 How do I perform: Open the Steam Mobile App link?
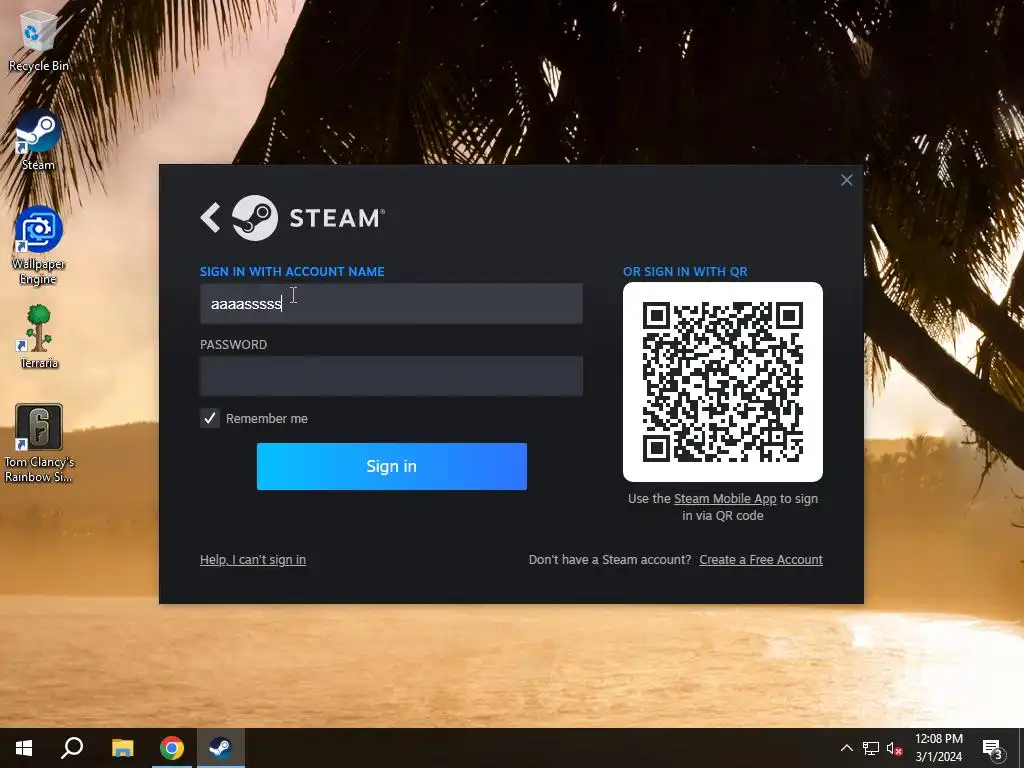coord(725,499)
